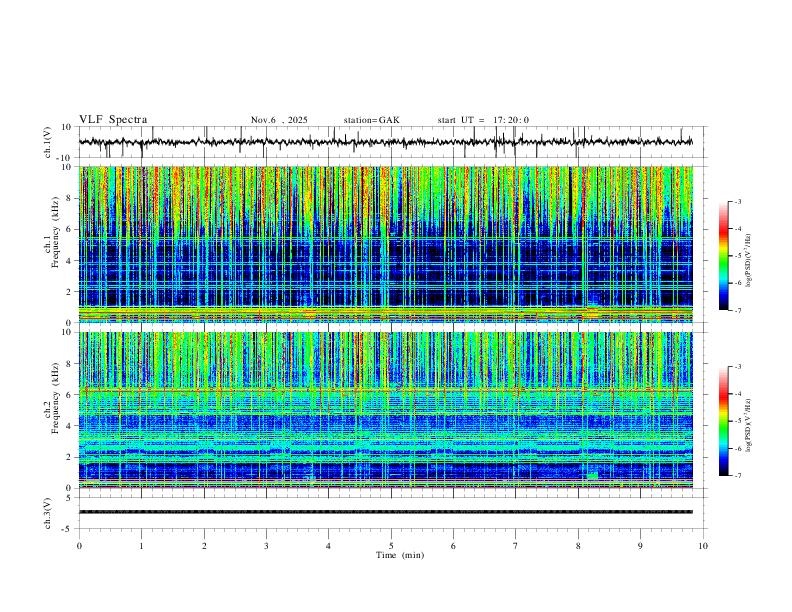Click the upper PSD color bar
The image size is (792, 612).
[723, 256]
